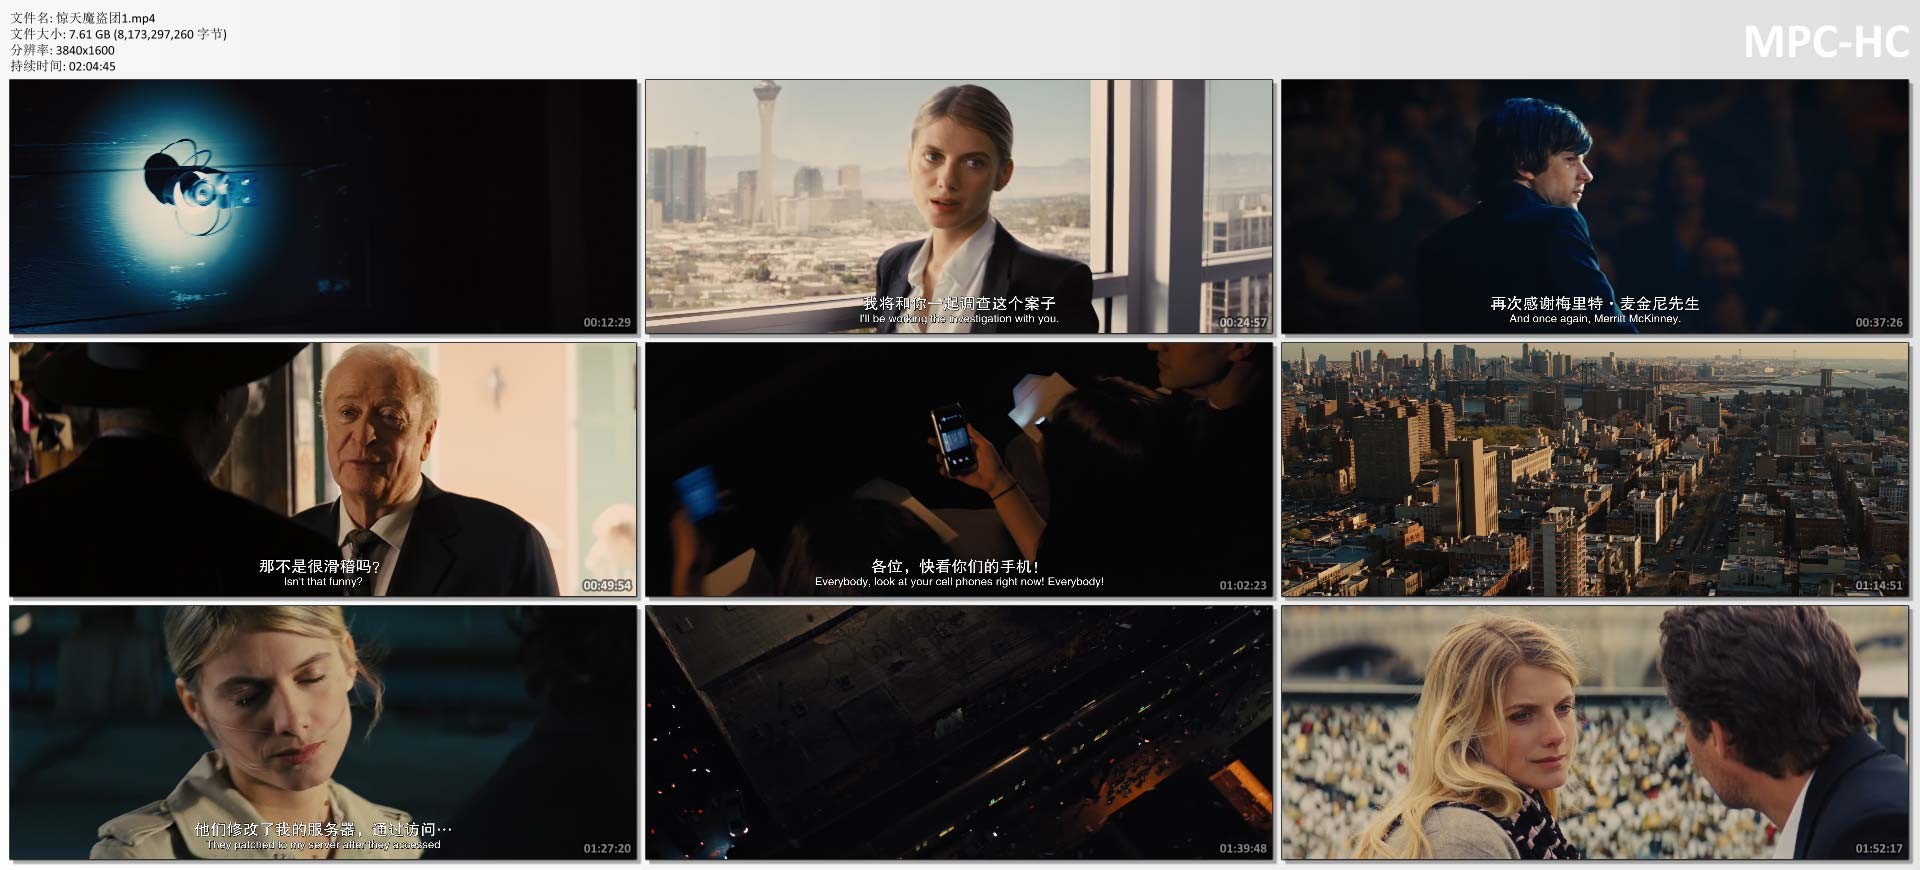Click the 01:14:51 timestamp label
This screenshot has width=1920, height=870.
1878,586
